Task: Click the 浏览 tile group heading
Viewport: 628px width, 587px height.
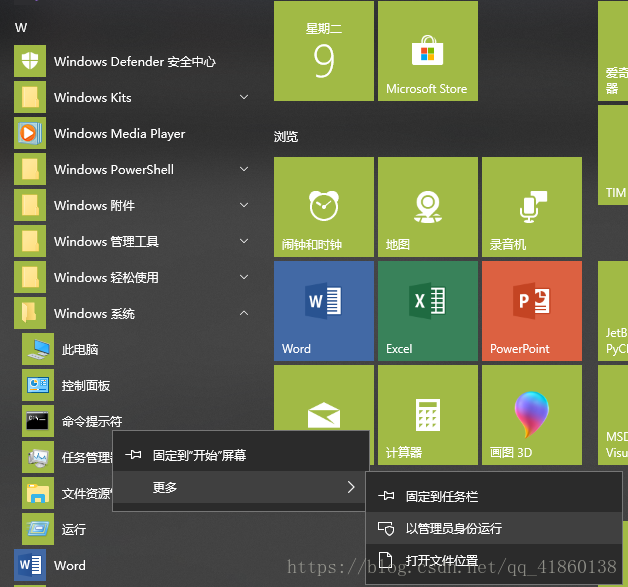Action: pyautogui.click(x=286, y=137)
